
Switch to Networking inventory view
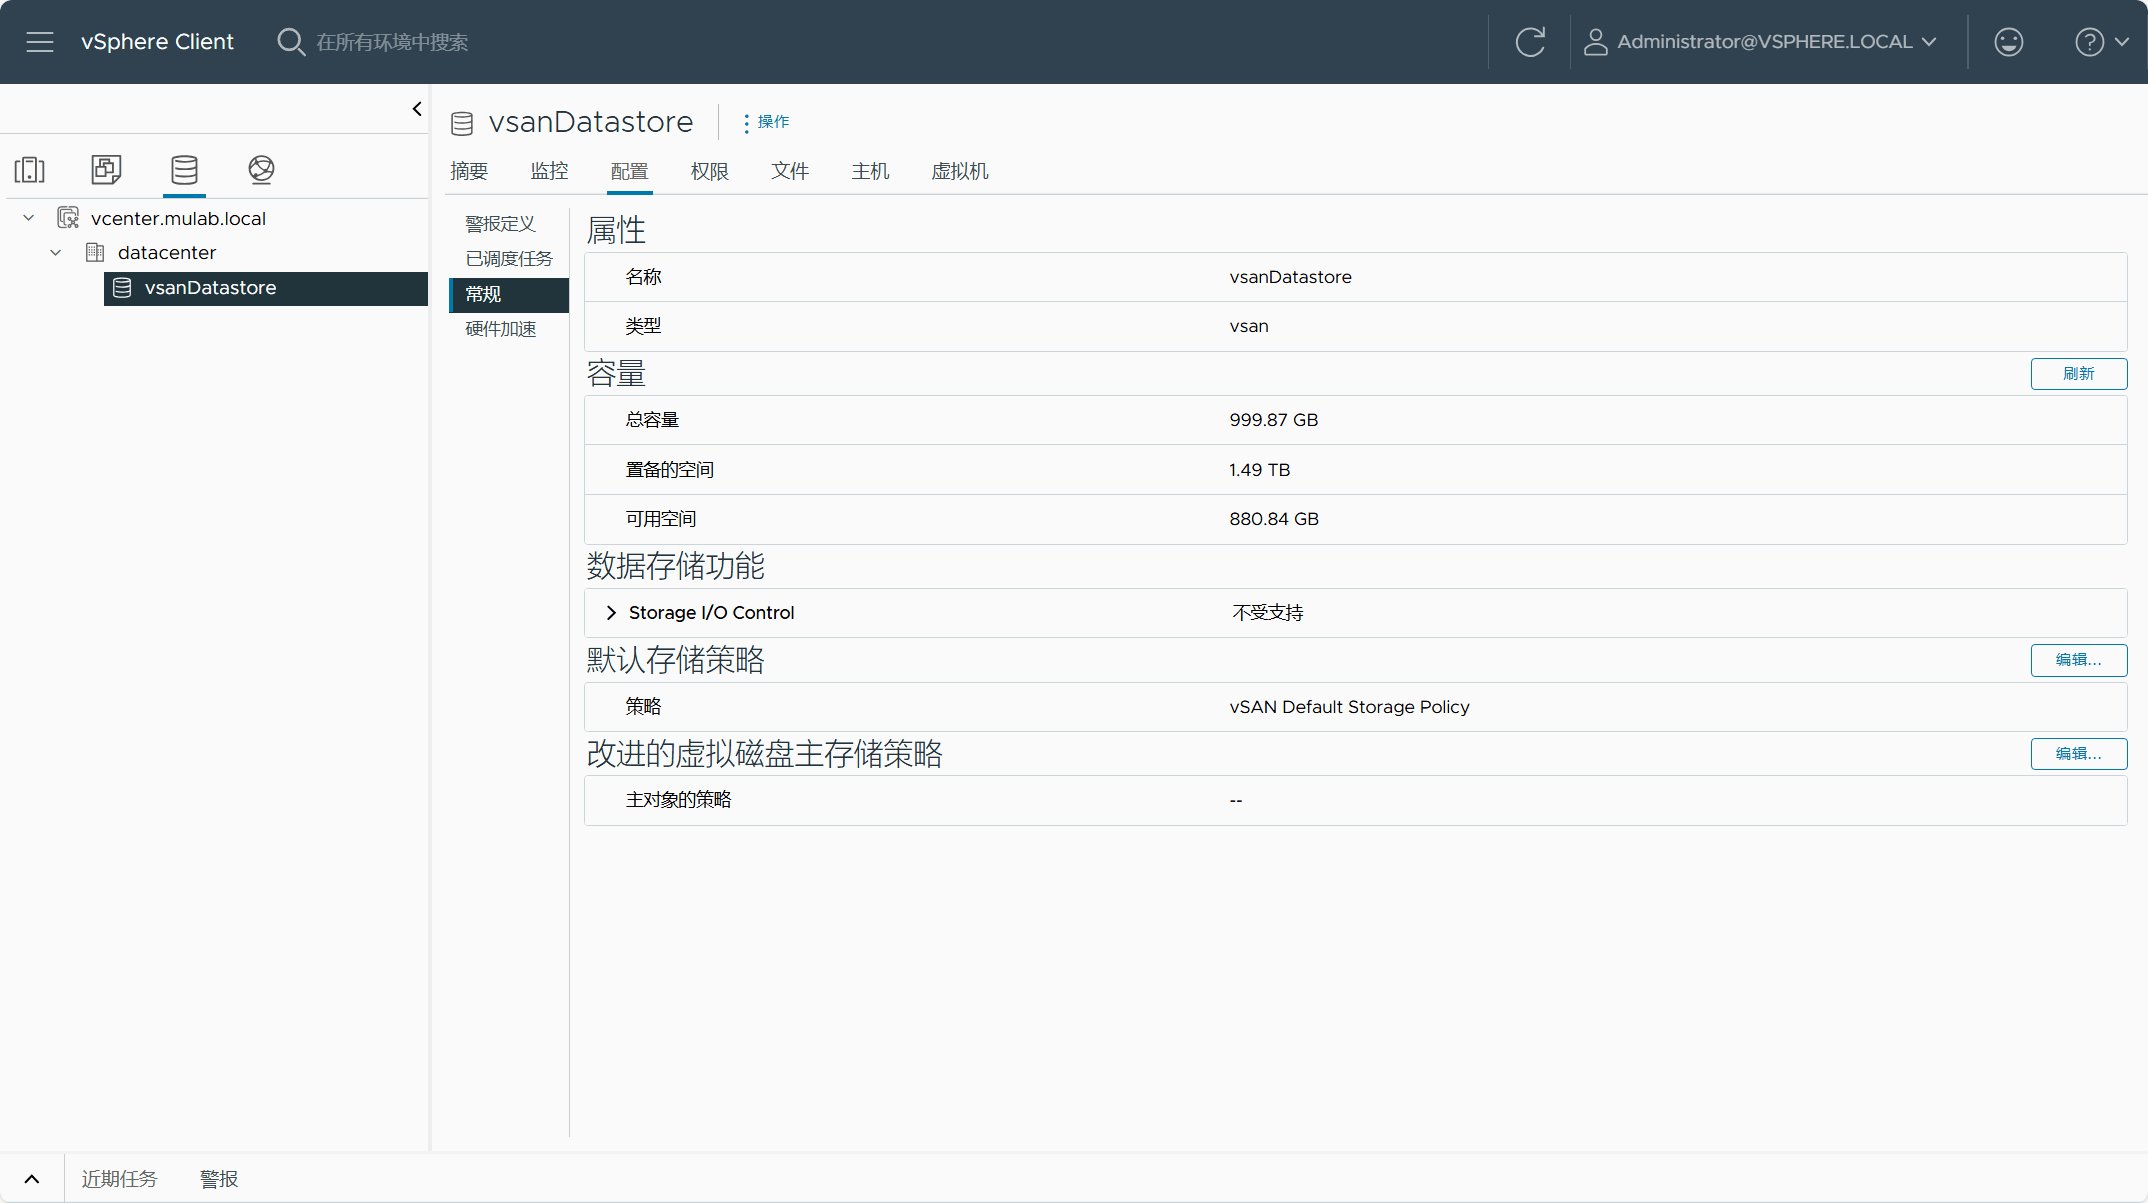tap(261, 169)
